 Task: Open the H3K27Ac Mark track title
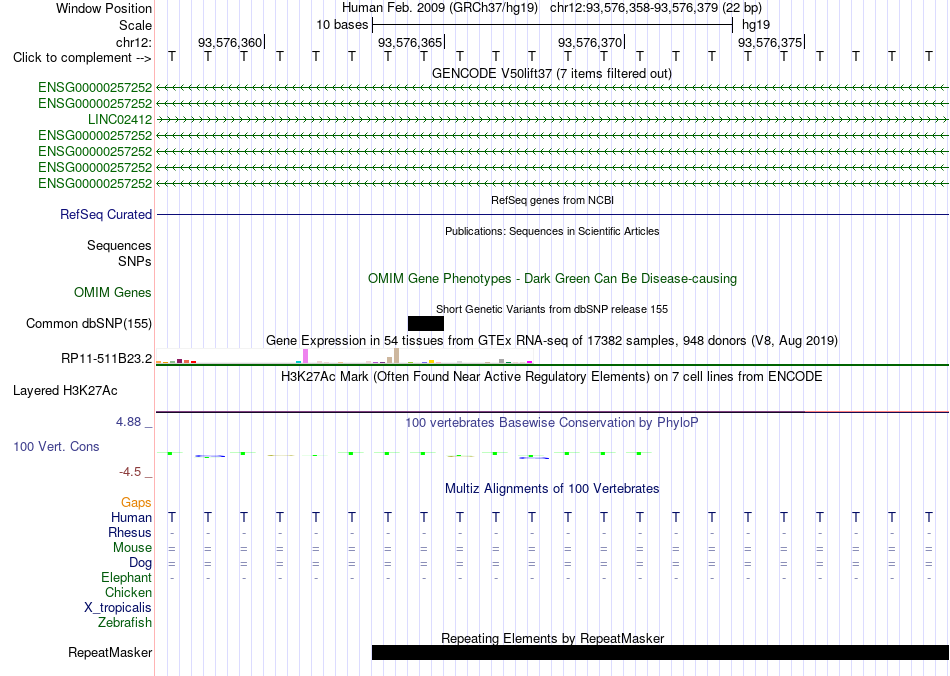coord(552,377)
